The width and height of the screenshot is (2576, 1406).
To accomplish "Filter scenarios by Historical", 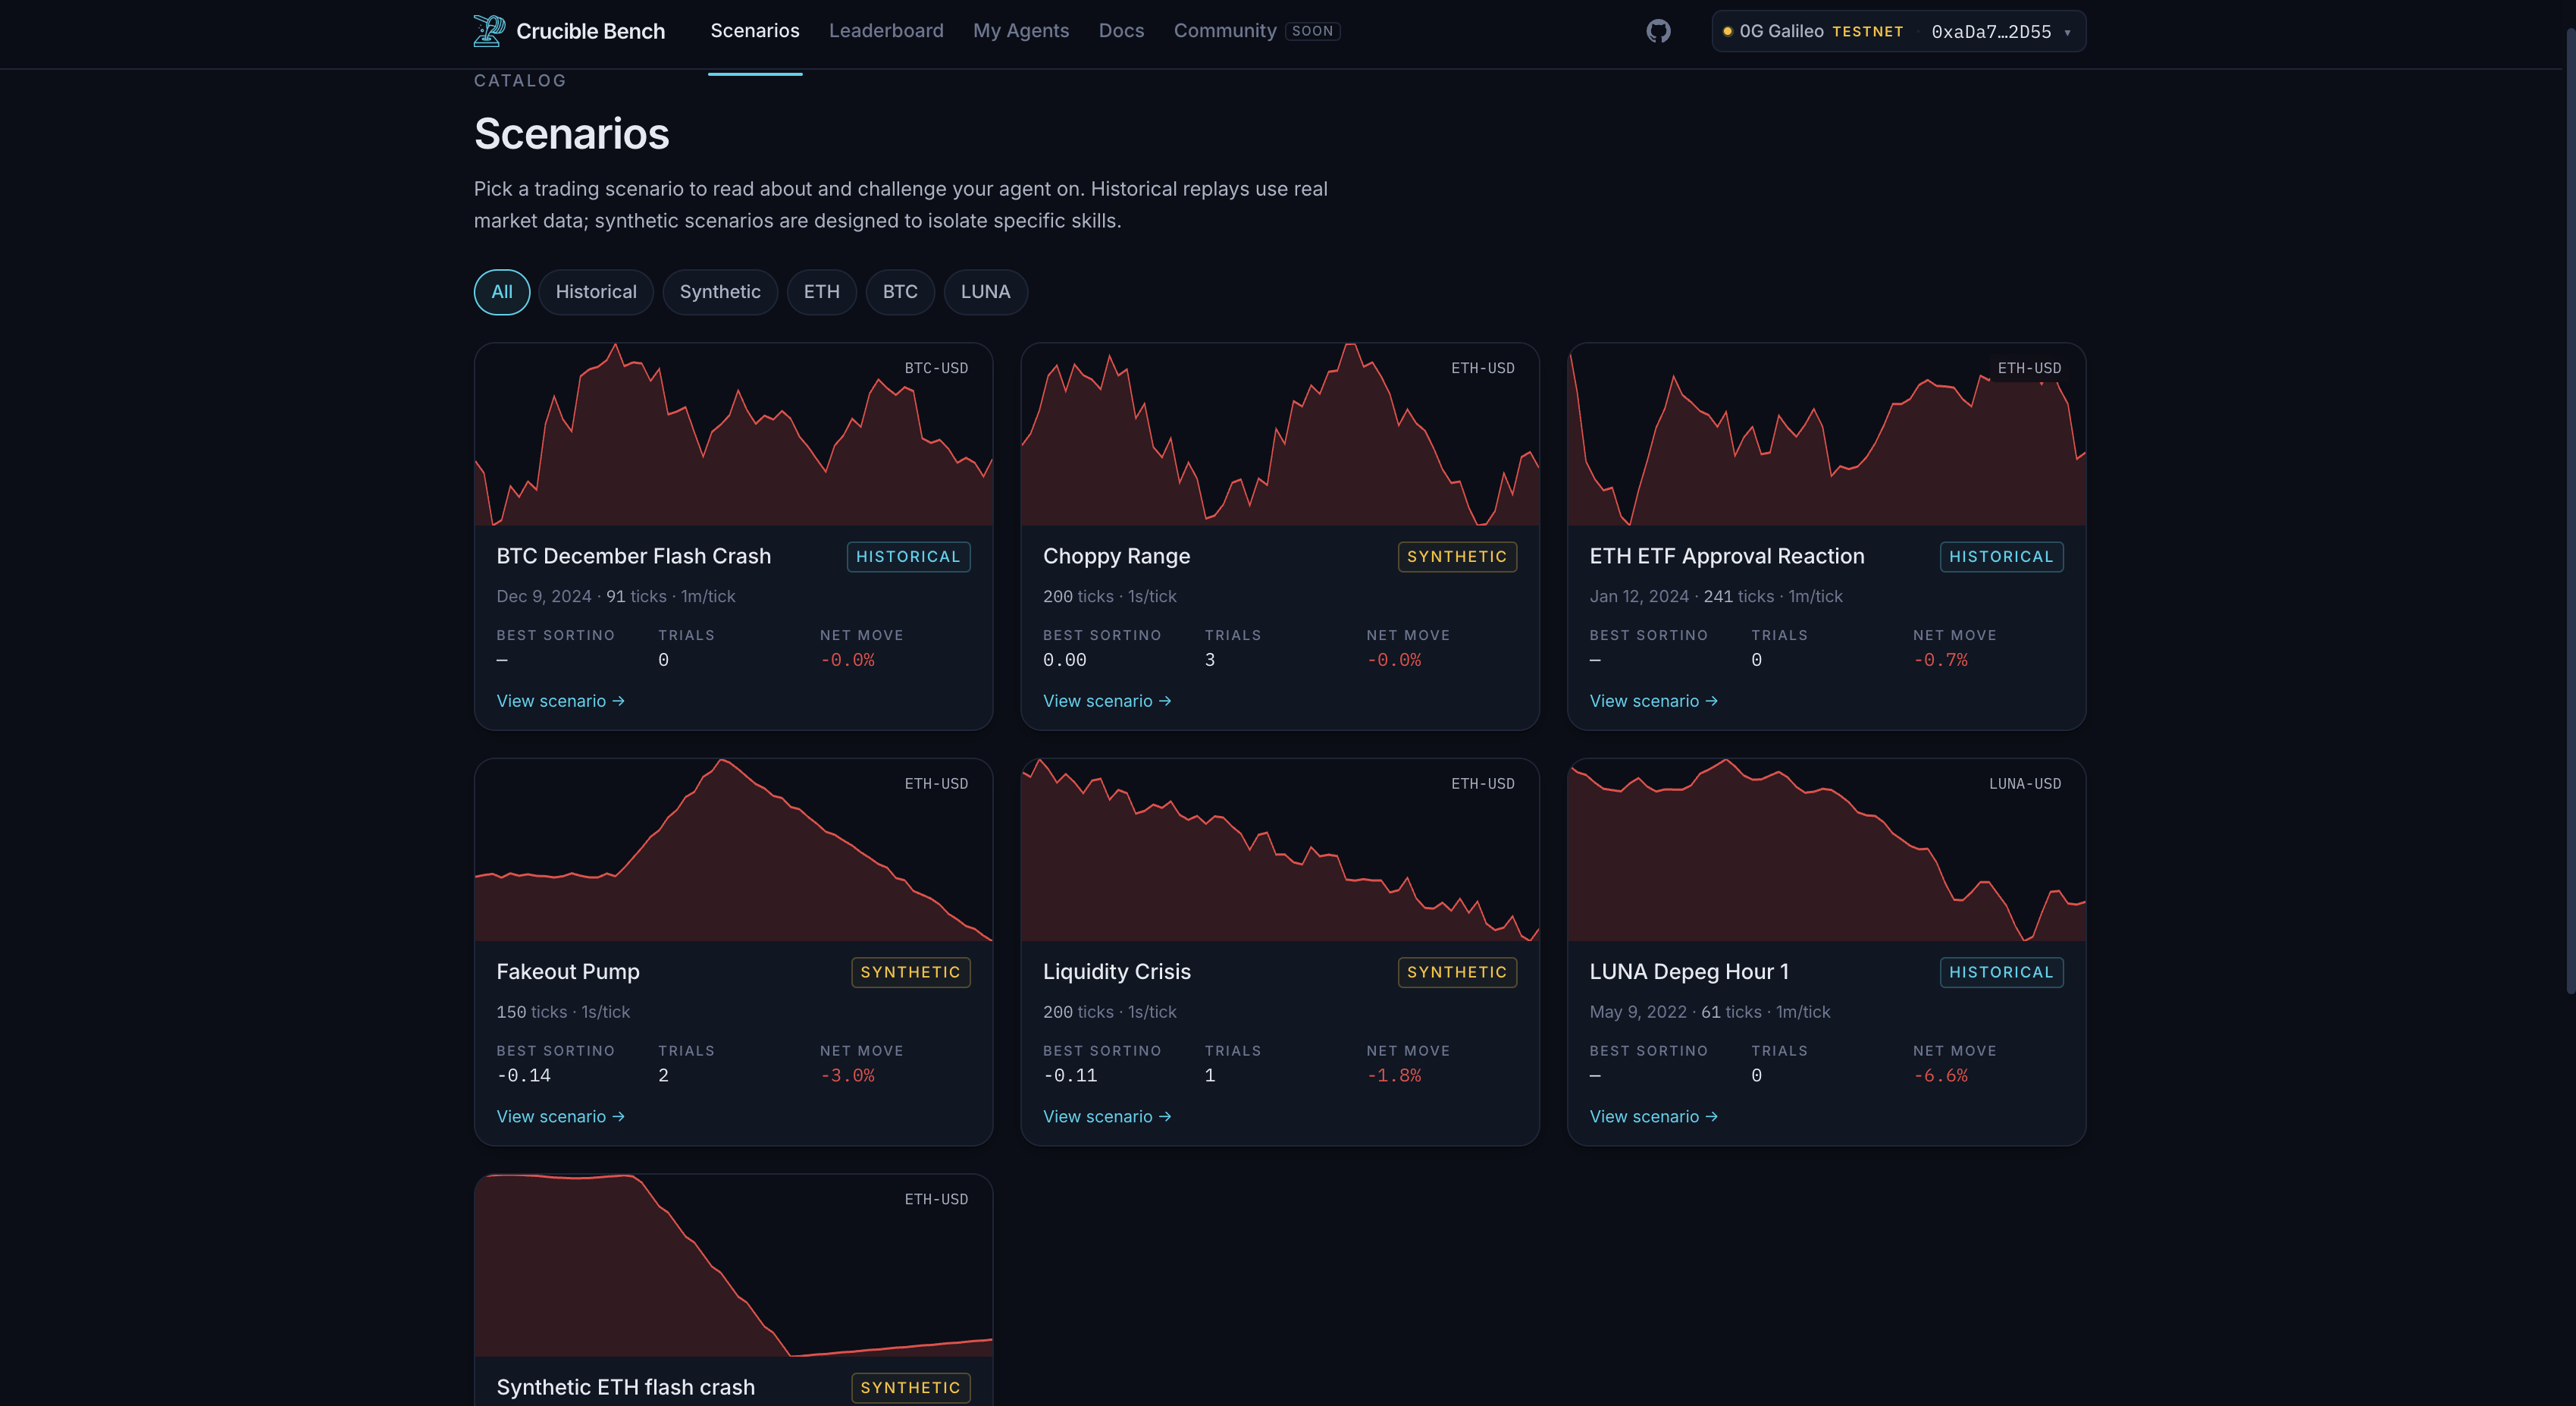I will [596, 292].
